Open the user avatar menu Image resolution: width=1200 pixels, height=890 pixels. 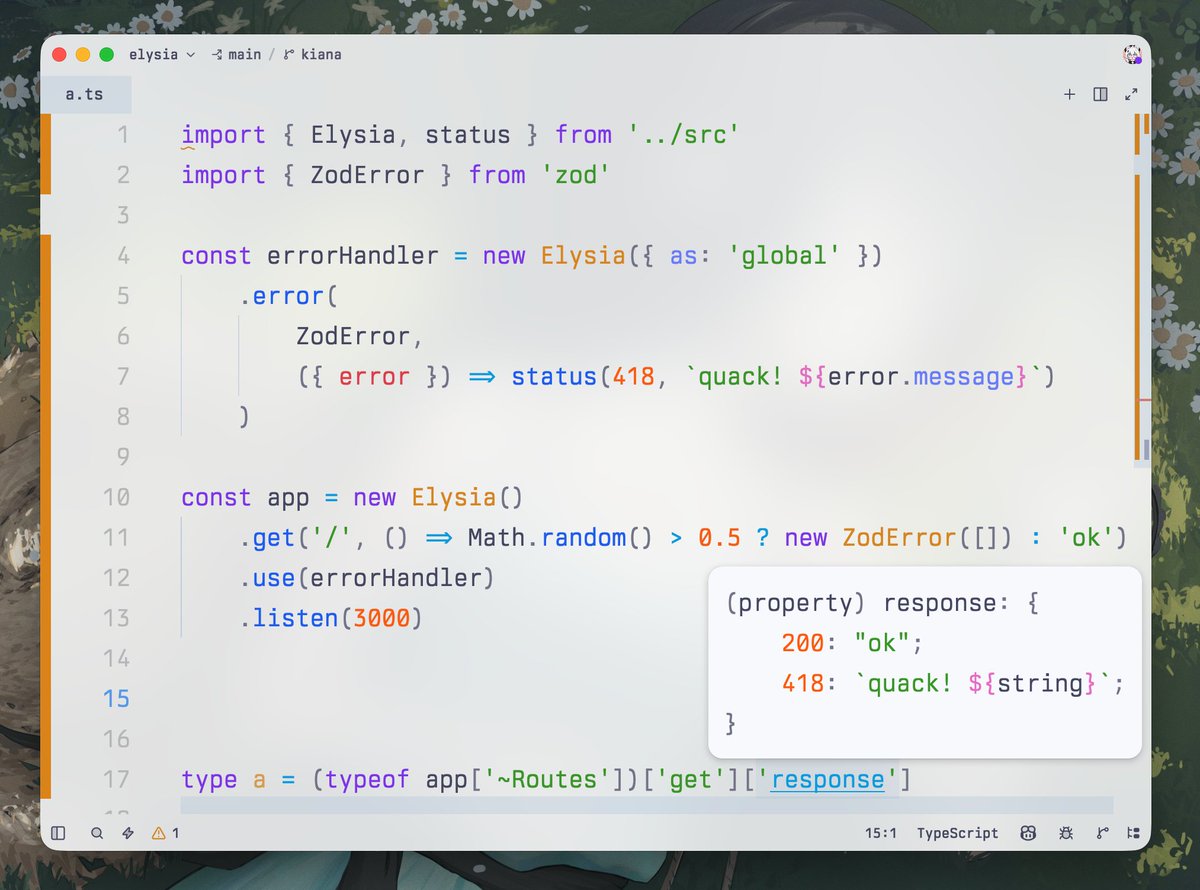(1132, 54)
